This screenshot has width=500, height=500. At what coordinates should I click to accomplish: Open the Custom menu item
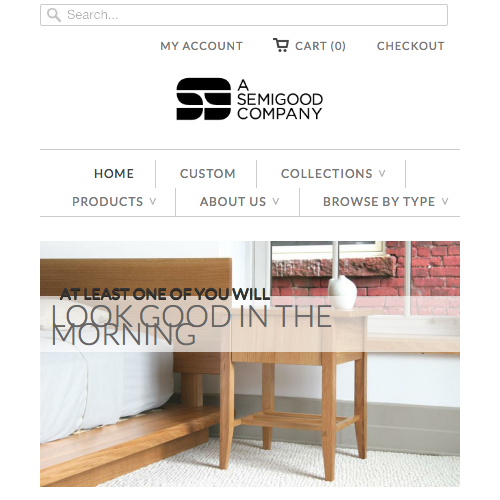[208, 174]
